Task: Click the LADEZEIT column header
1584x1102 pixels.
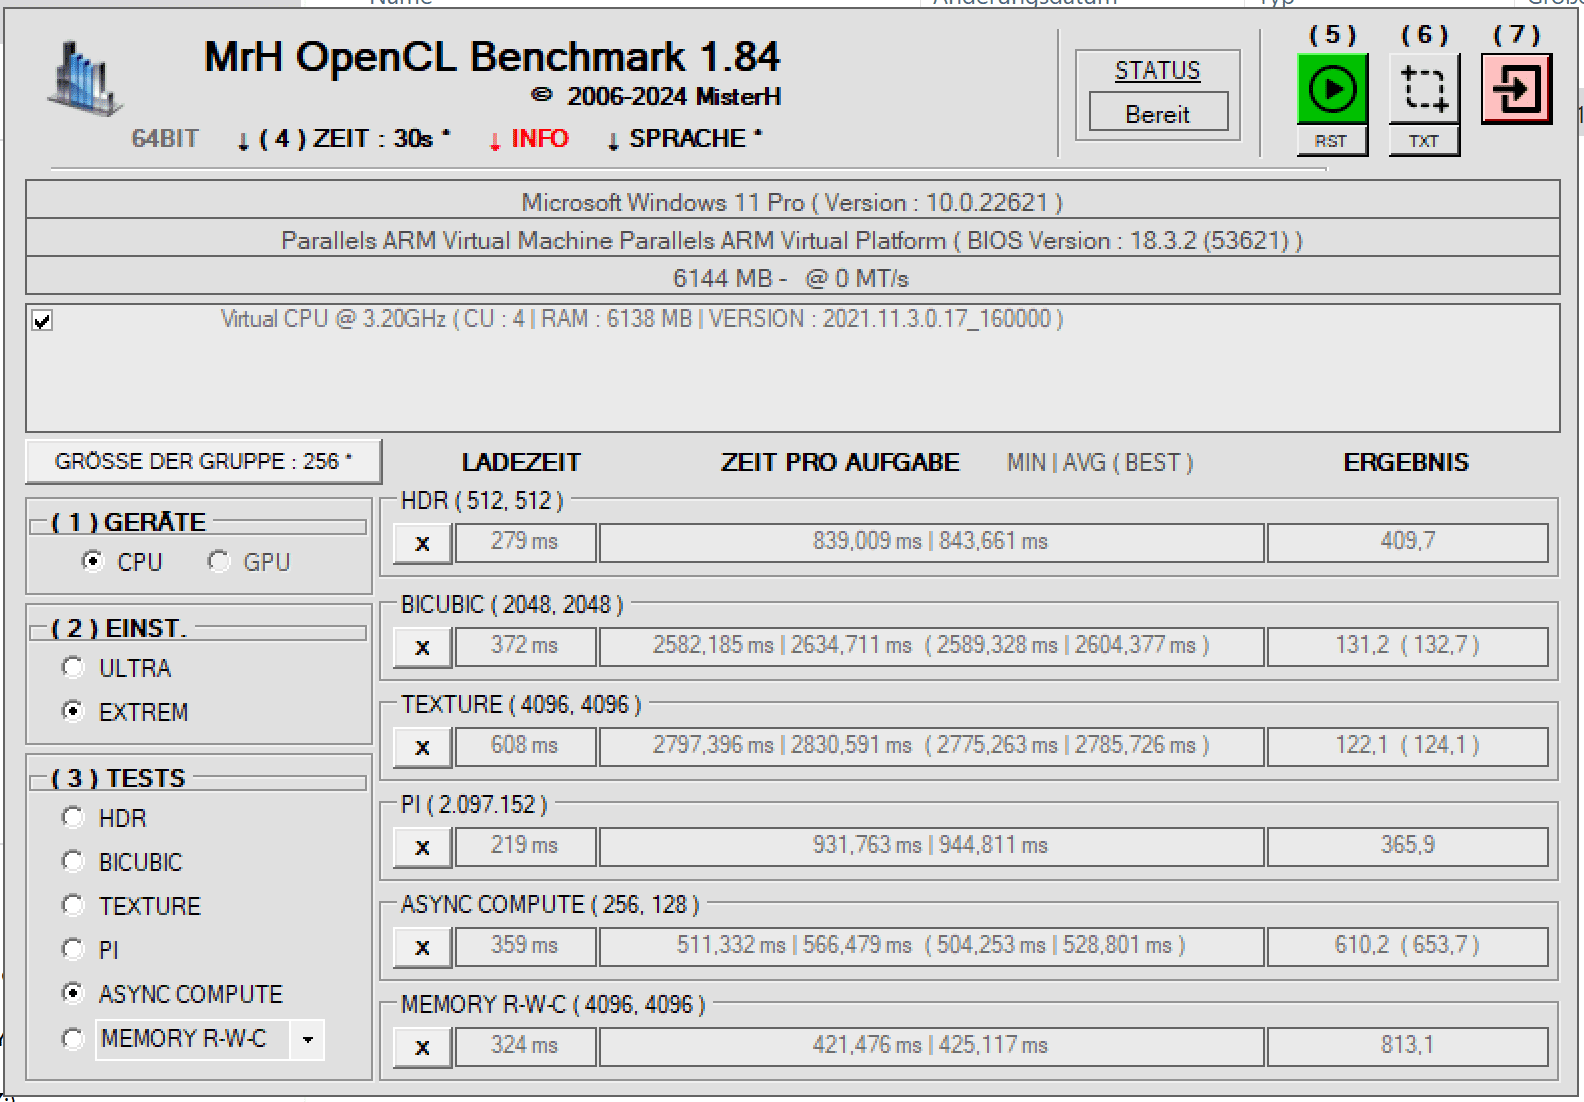Action: [521, 462]
